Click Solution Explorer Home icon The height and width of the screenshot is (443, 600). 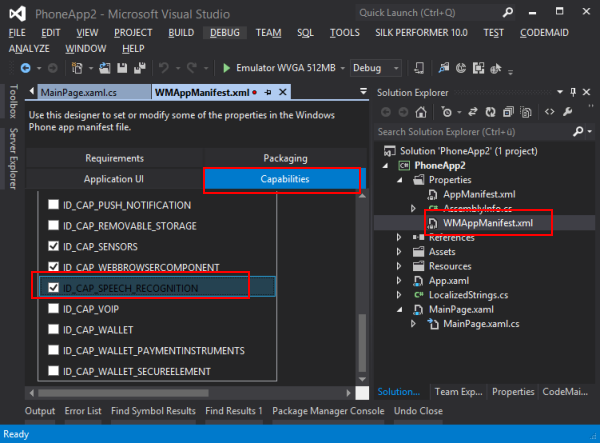coord(421,112)
